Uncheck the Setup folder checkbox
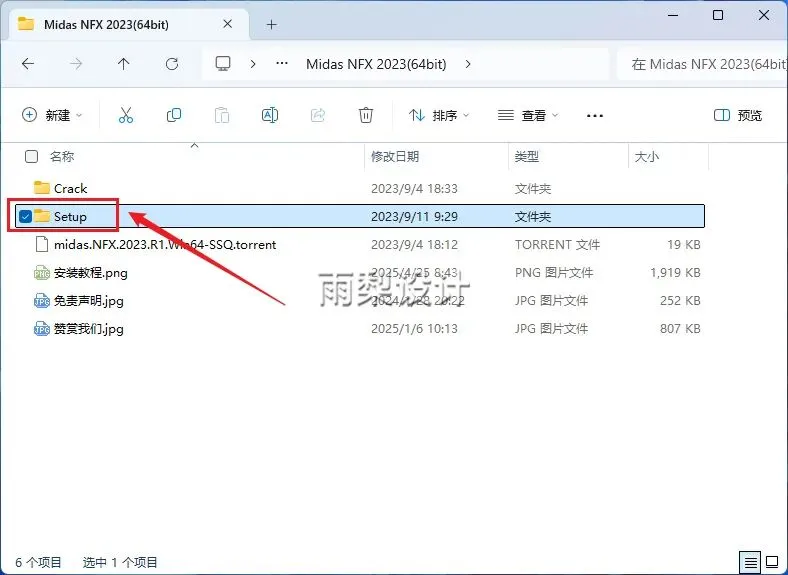 tap(25, 217)
